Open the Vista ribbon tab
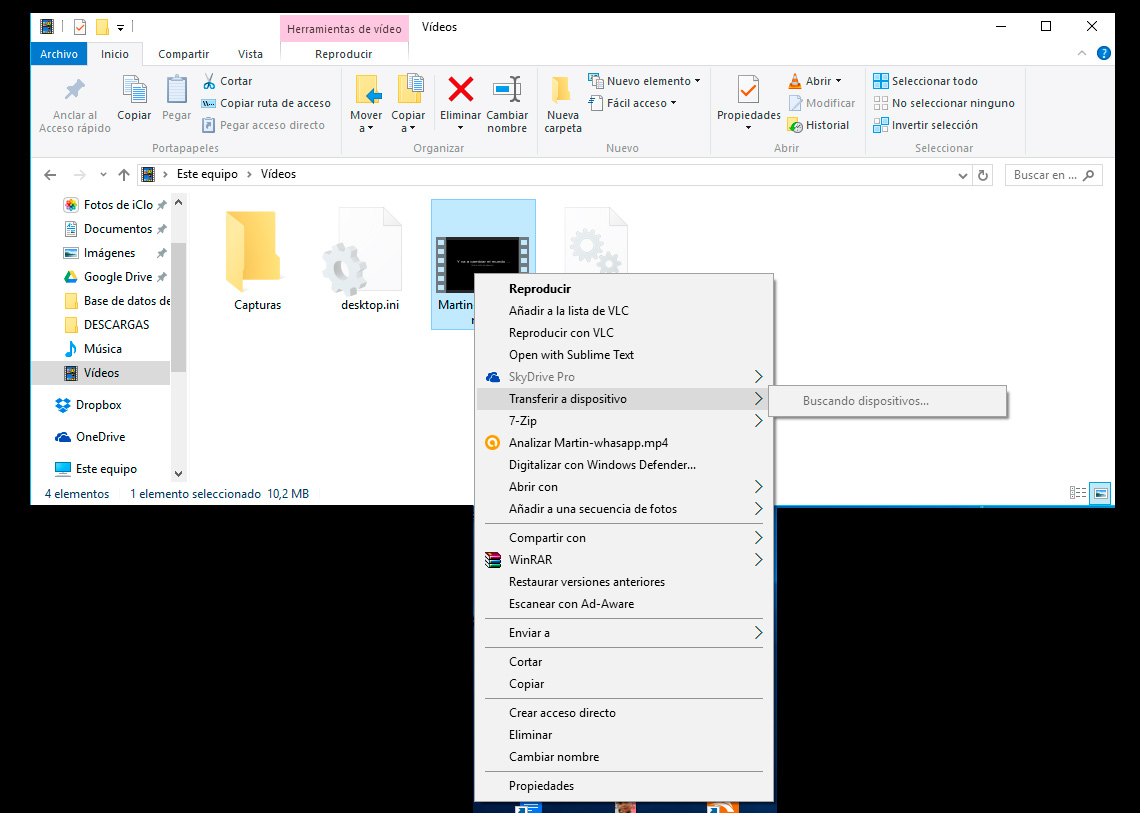Image resolution: width=1140 pixels, height=813 pixels. [x=250, y=54]
